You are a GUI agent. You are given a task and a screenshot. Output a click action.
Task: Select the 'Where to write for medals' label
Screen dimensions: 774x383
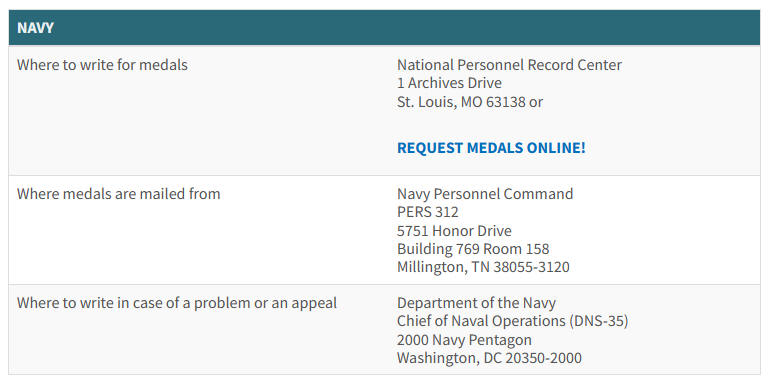click(x=102, y=65)
